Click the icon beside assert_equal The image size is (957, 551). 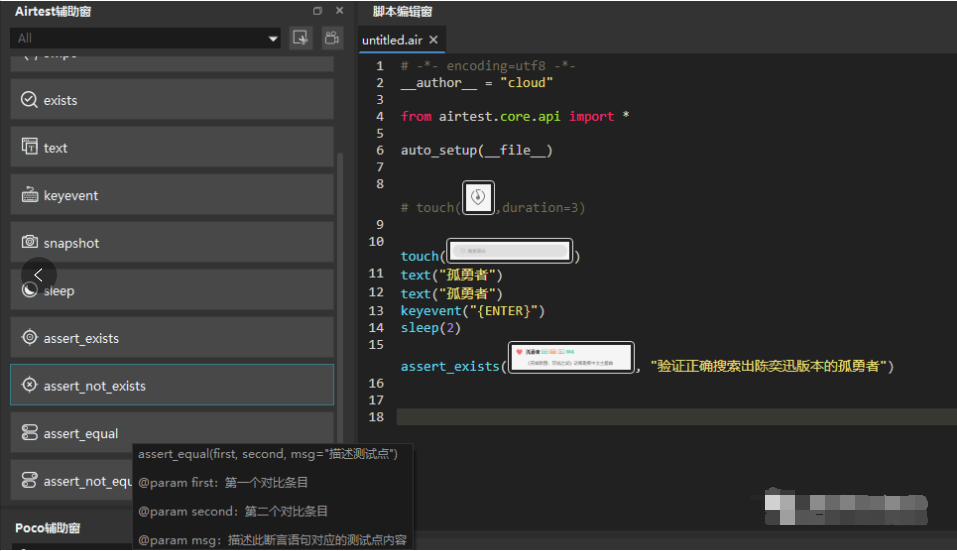[x=29, y=432]
